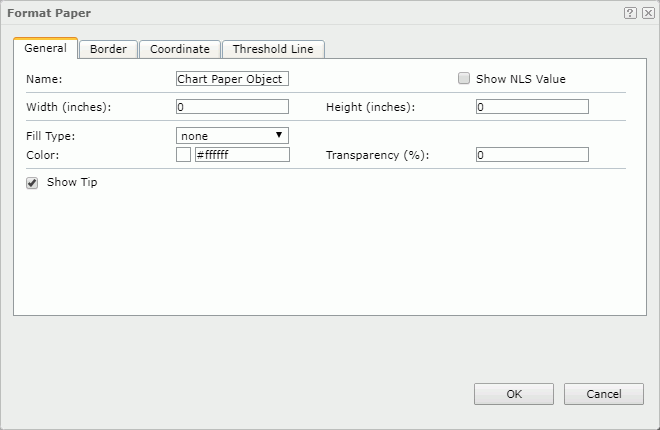Click the Transparency (%): label

tap(378, 155)
